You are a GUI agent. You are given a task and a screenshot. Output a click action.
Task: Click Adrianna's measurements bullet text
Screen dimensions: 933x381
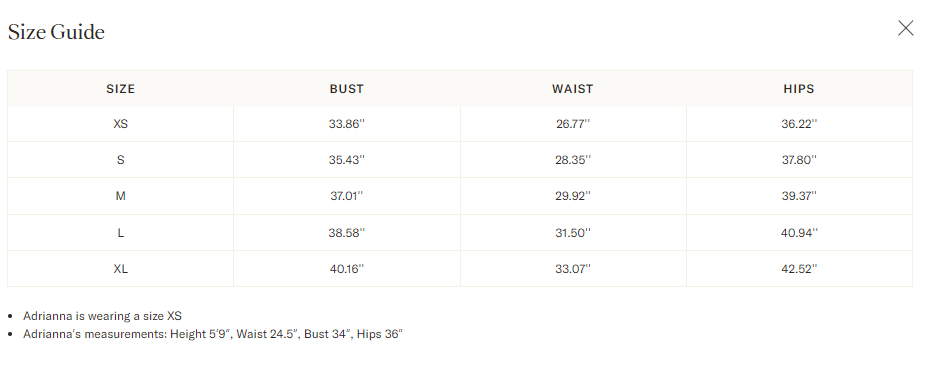(x=213, y=334)
